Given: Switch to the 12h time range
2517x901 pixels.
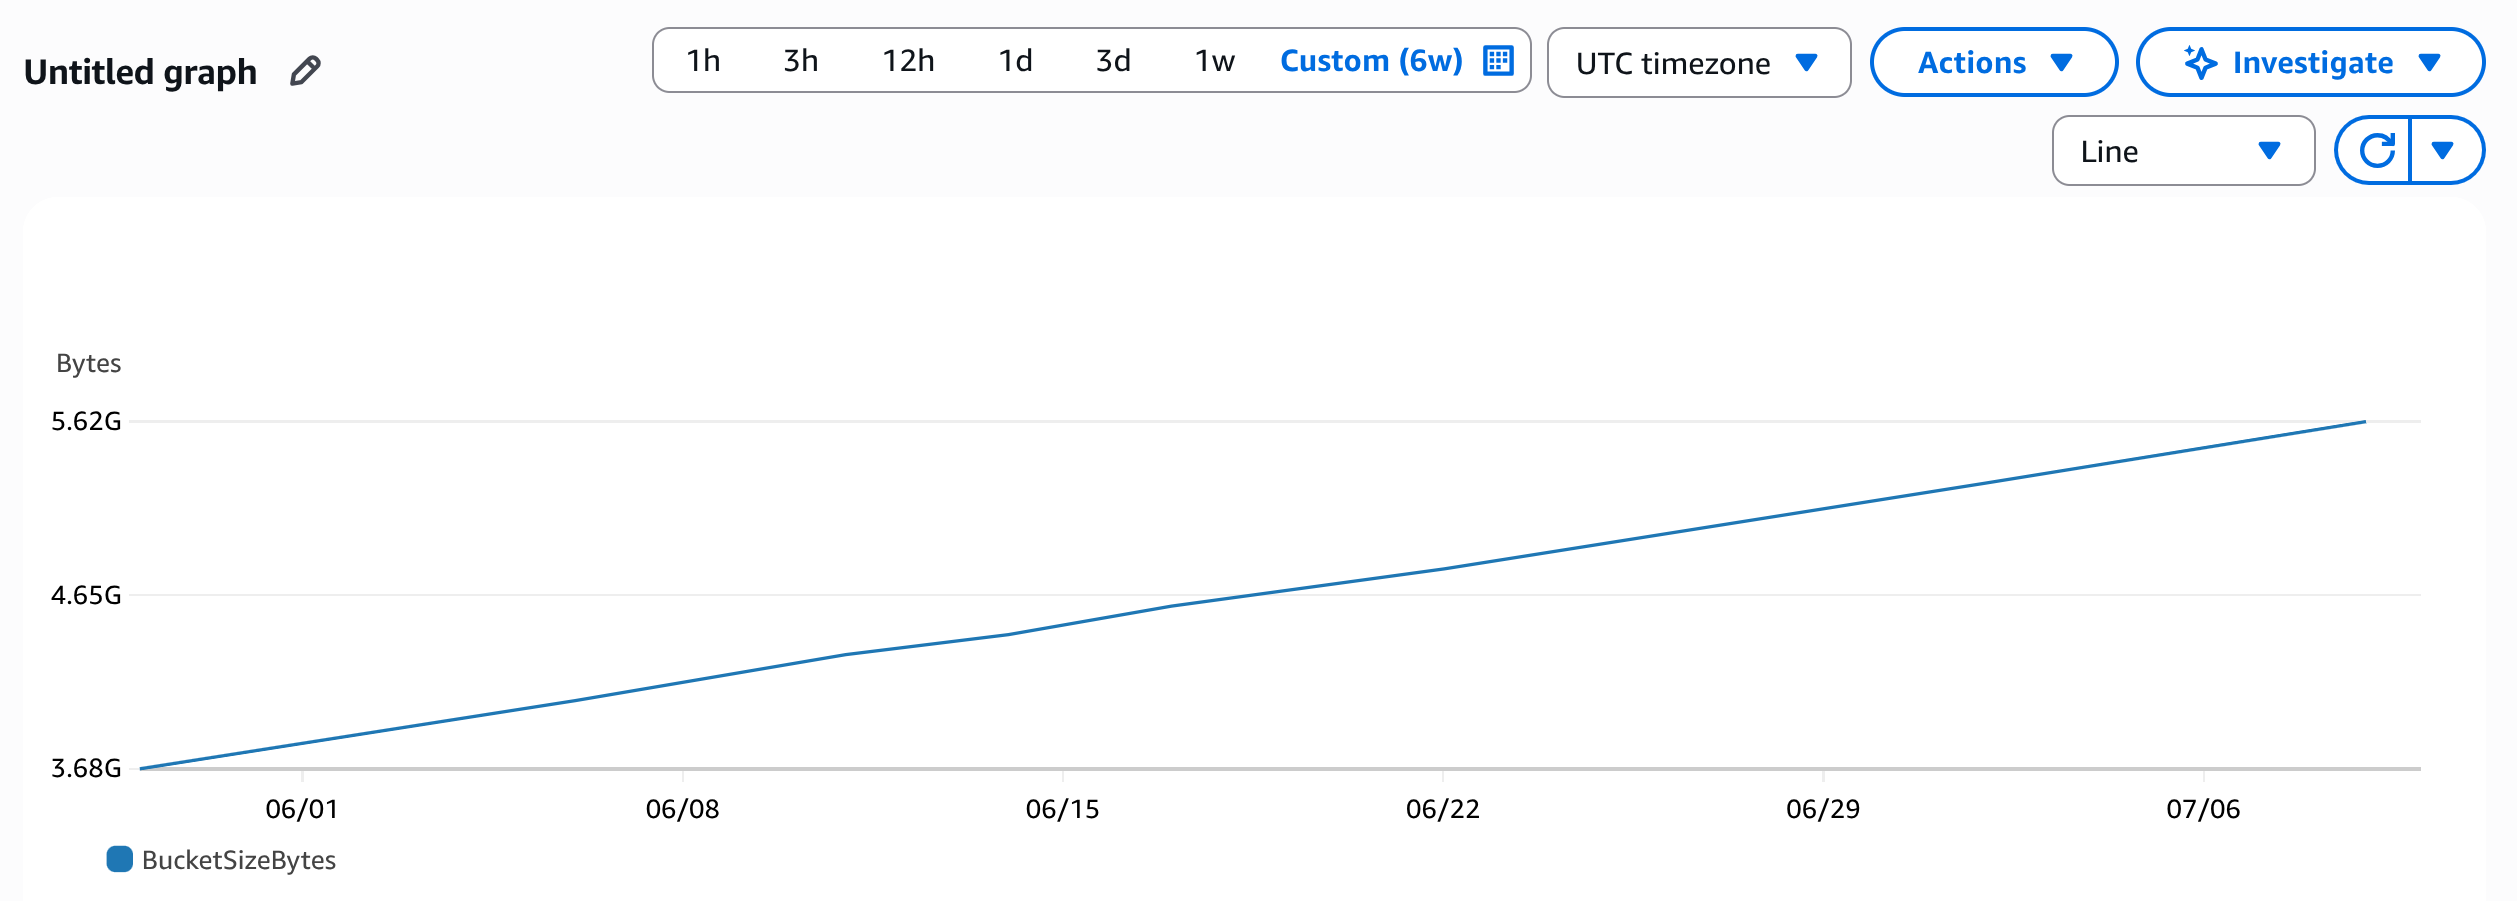Looking at the screenshot, I should [907, 61].
